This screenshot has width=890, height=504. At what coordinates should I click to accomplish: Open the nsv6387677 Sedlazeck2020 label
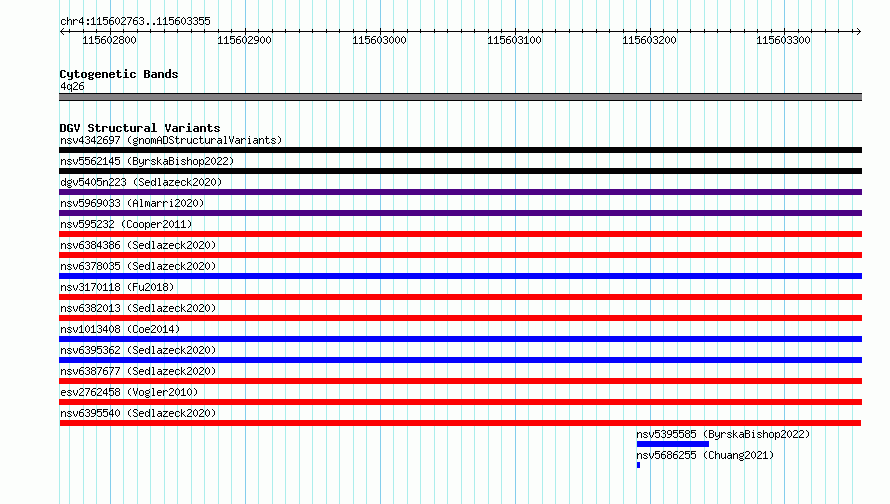click(x=138, y=371)
